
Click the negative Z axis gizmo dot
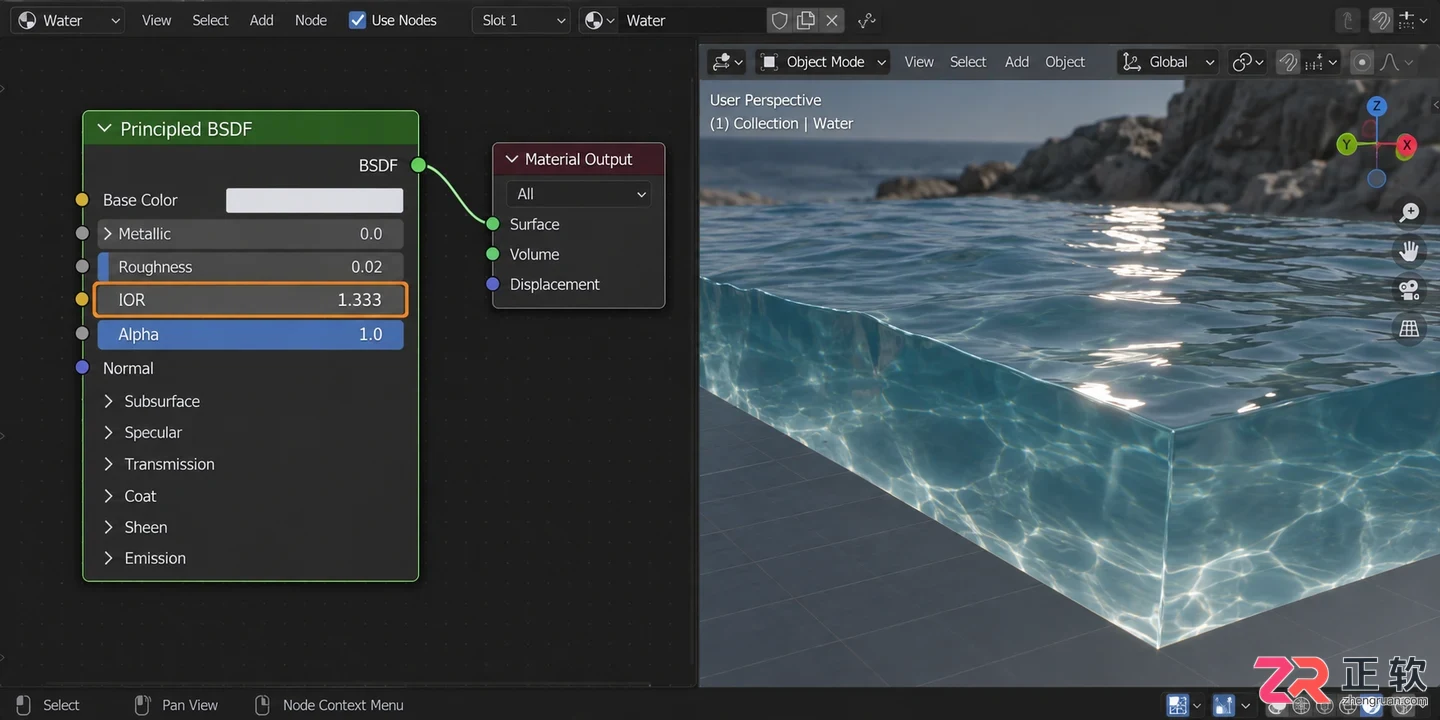[1377, 179]
